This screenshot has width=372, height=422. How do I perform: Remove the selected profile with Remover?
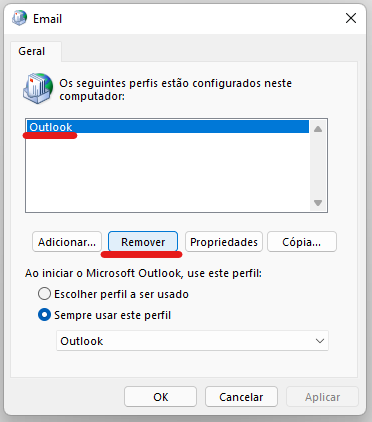click(143, 242)
